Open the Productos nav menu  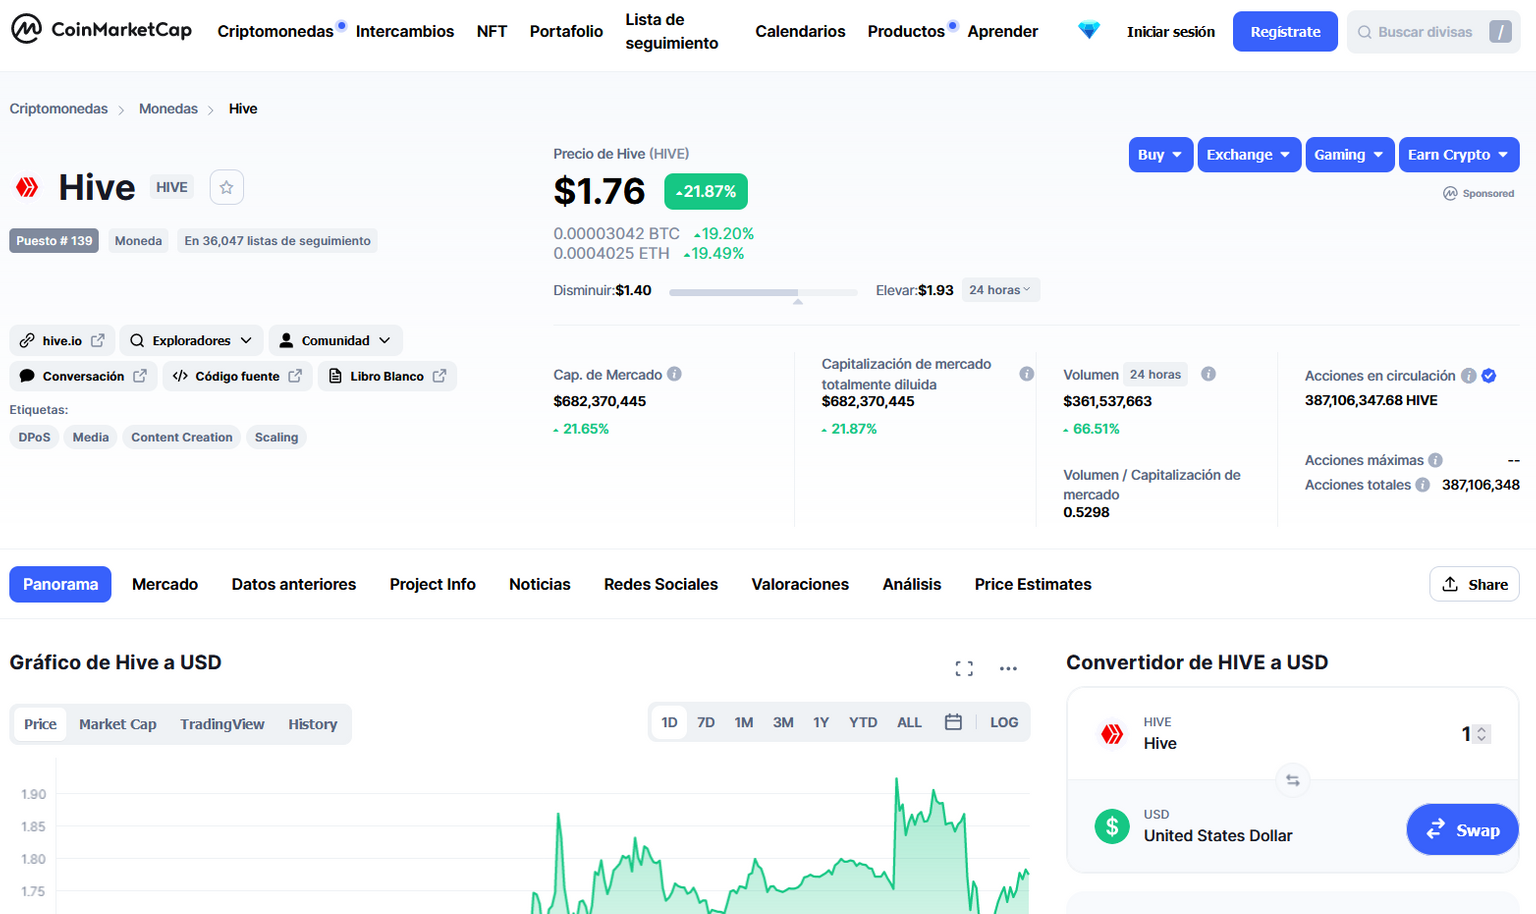coord(907,32)
